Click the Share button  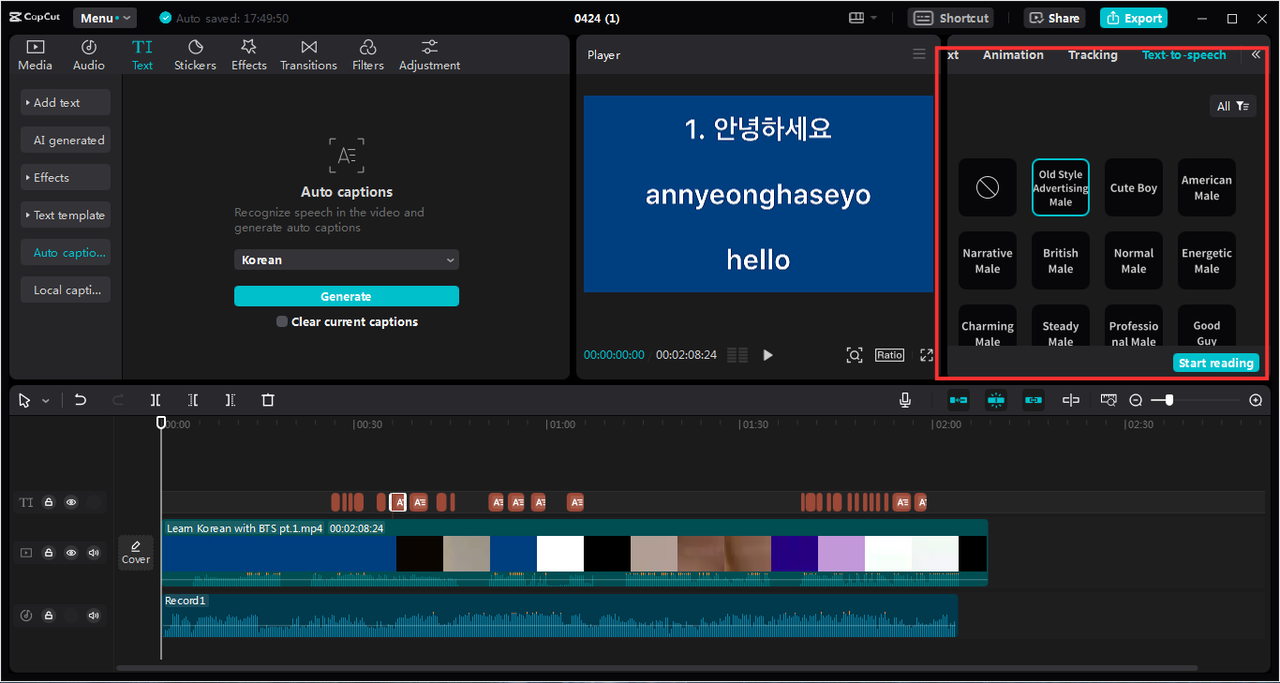click(1055, 18)
